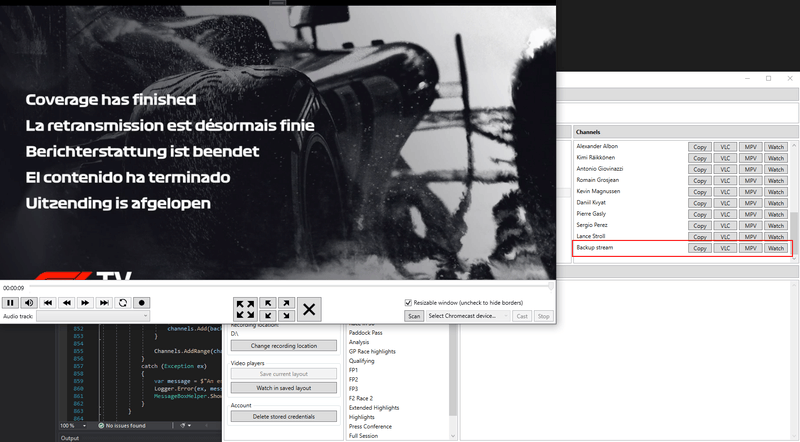The image size is (800, 442).
Task: Uncheck the Resizable window checkbox
Action: (x=408, y=303)
